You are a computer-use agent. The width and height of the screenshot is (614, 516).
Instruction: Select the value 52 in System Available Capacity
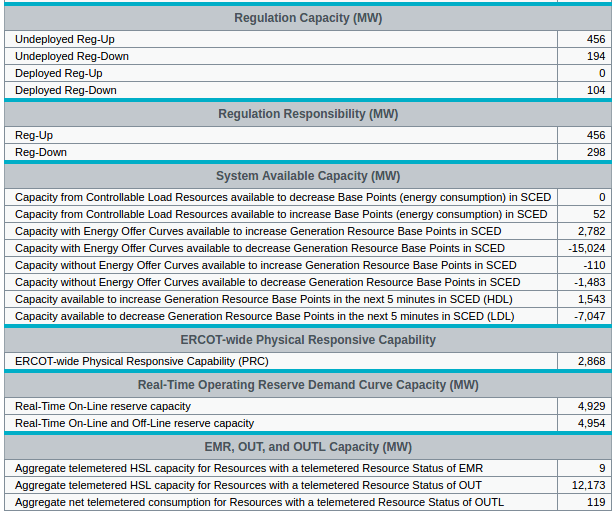[599, 215]
